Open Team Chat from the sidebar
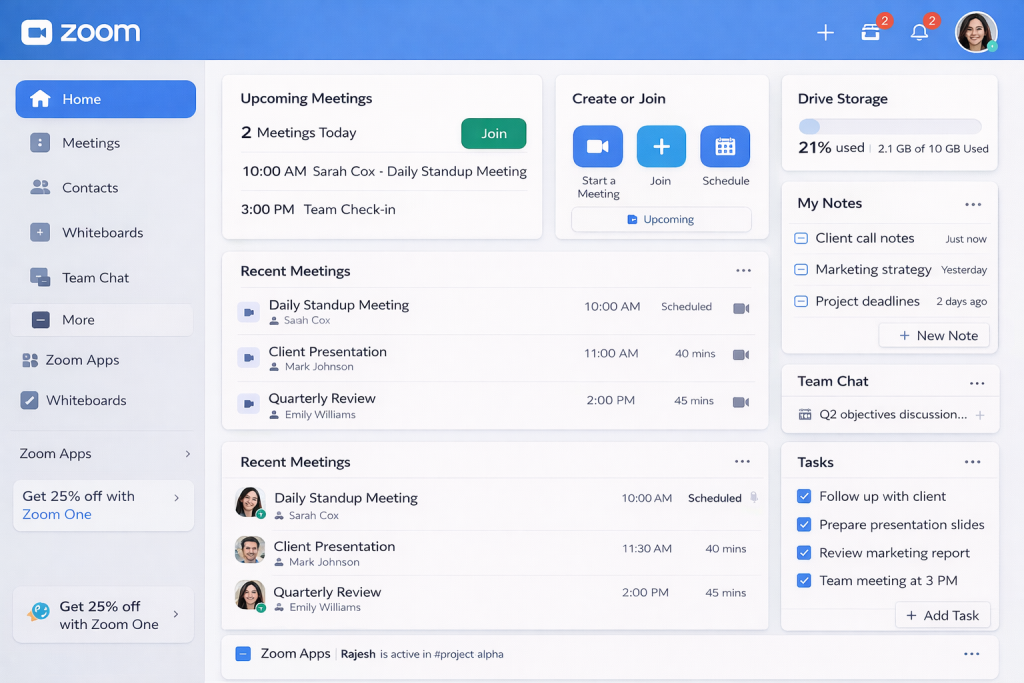Screen dimensions: 1024x683 (95, 278)
